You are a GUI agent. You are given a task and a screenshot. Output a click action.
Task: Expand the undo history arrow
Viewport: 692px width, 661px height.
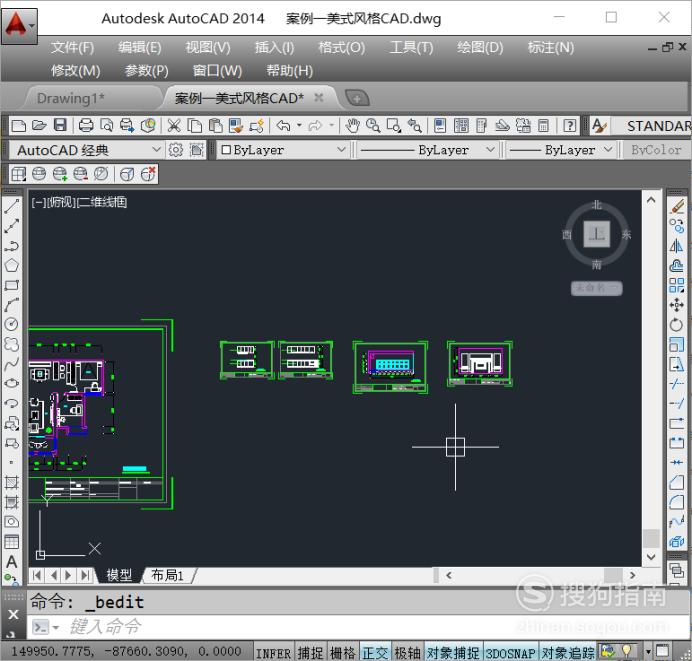click(299, 126)
